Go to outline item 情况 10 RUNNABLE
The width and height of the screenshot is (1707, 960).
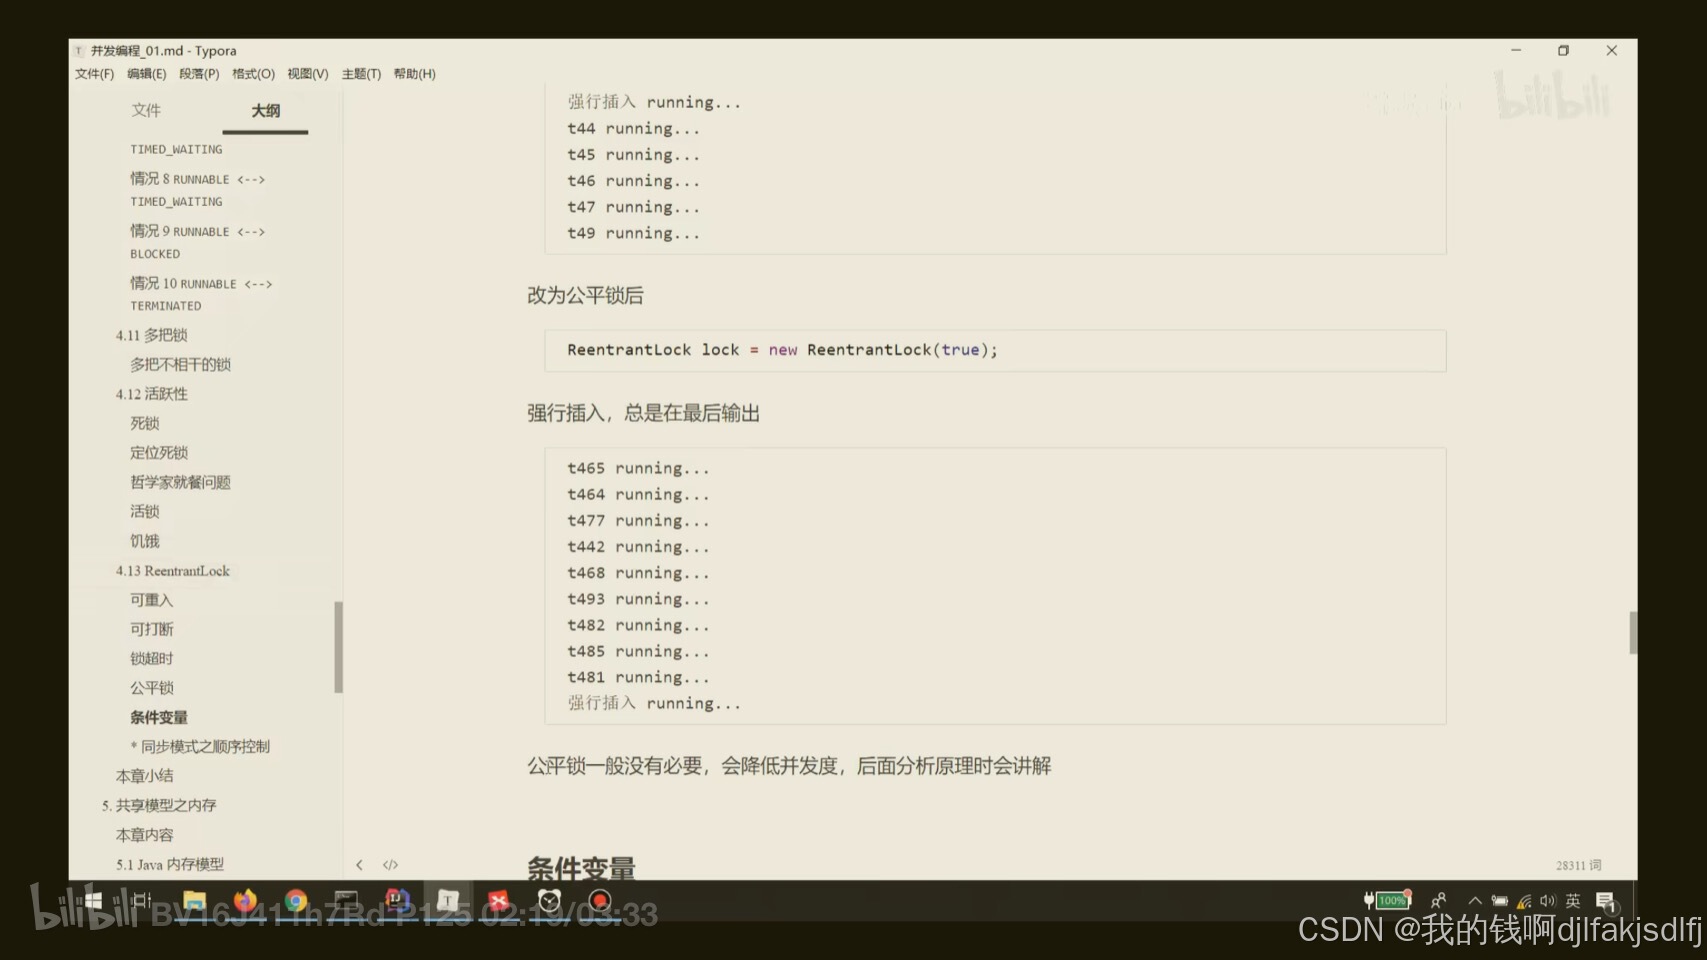[201, 294]
